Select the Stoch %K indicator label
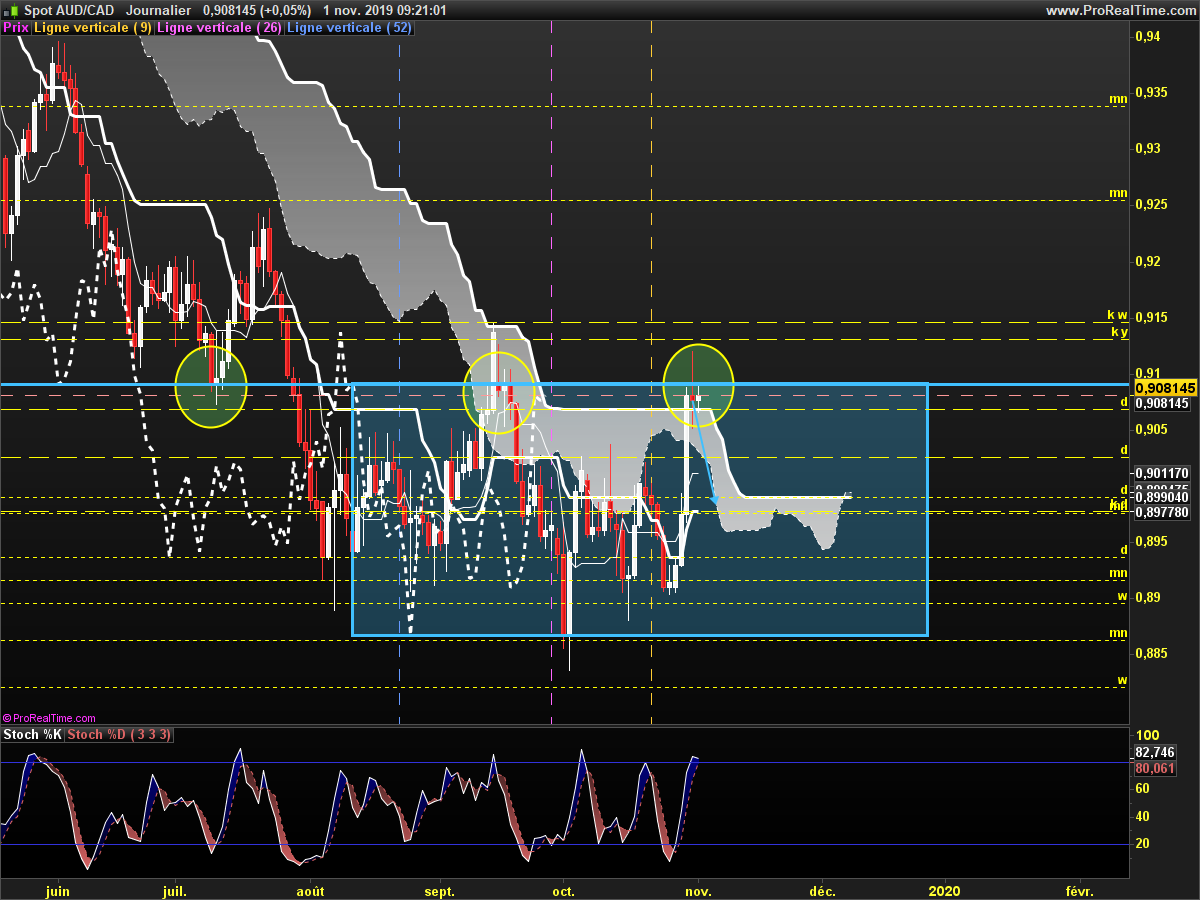 [x=32, y=735]
